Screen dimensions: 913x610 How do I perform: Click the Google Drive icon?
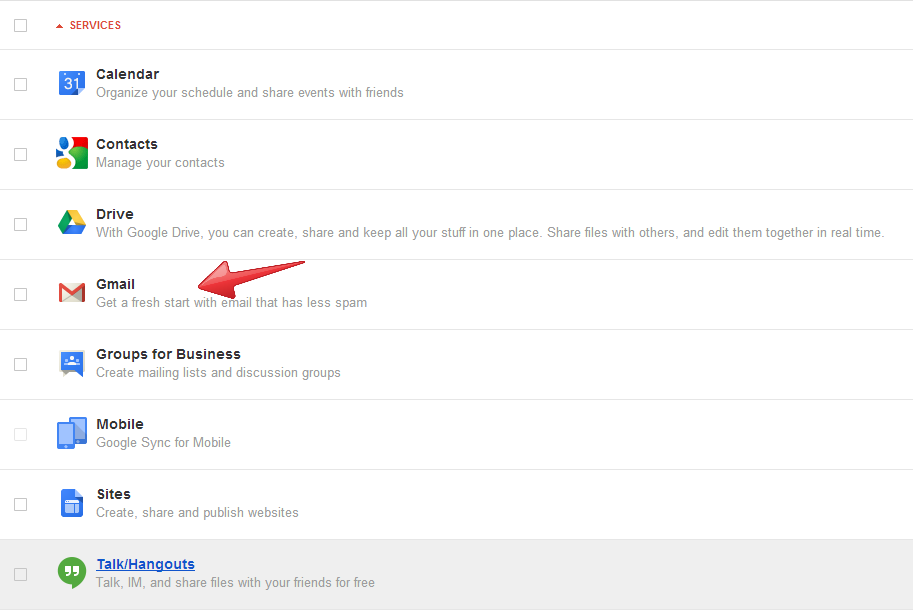tap(72, 222)
